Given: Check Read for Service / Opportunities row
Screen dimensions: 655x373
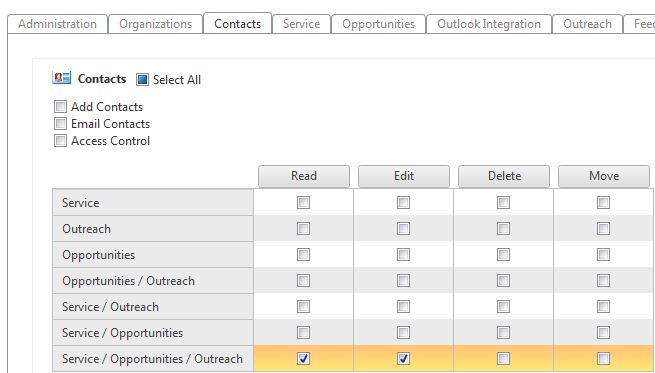Looking at the screenshot, I should click(303, 332).
